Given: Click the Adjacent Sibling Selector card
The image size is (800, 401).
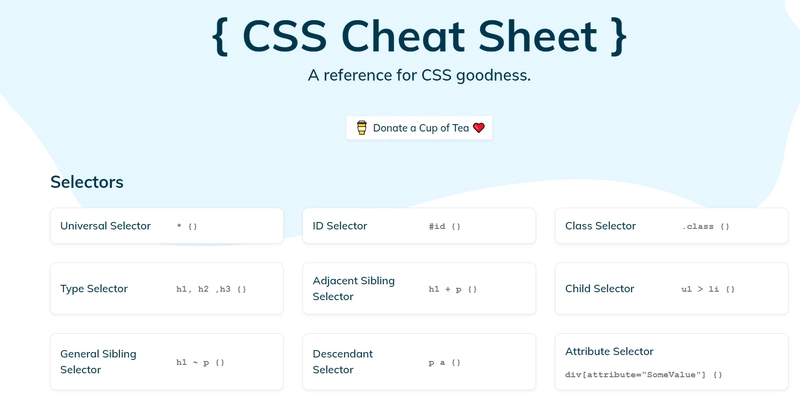Looking at the screenshot, I should [x=419, y=289].
